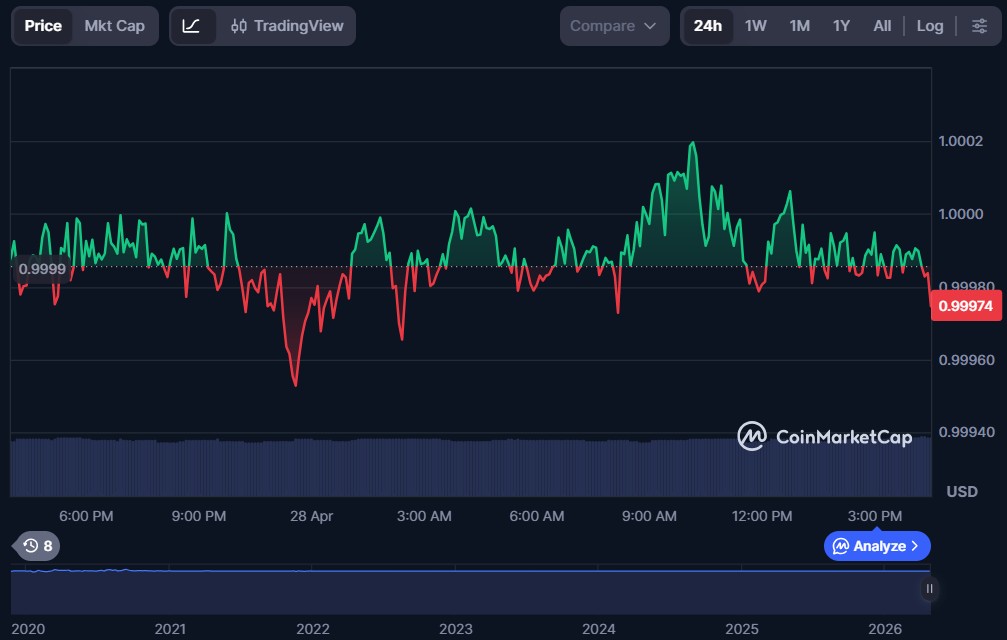Switch to TradingView candlestick chart
Viewport: 1007px width, 640px height.
coord(287,26)
